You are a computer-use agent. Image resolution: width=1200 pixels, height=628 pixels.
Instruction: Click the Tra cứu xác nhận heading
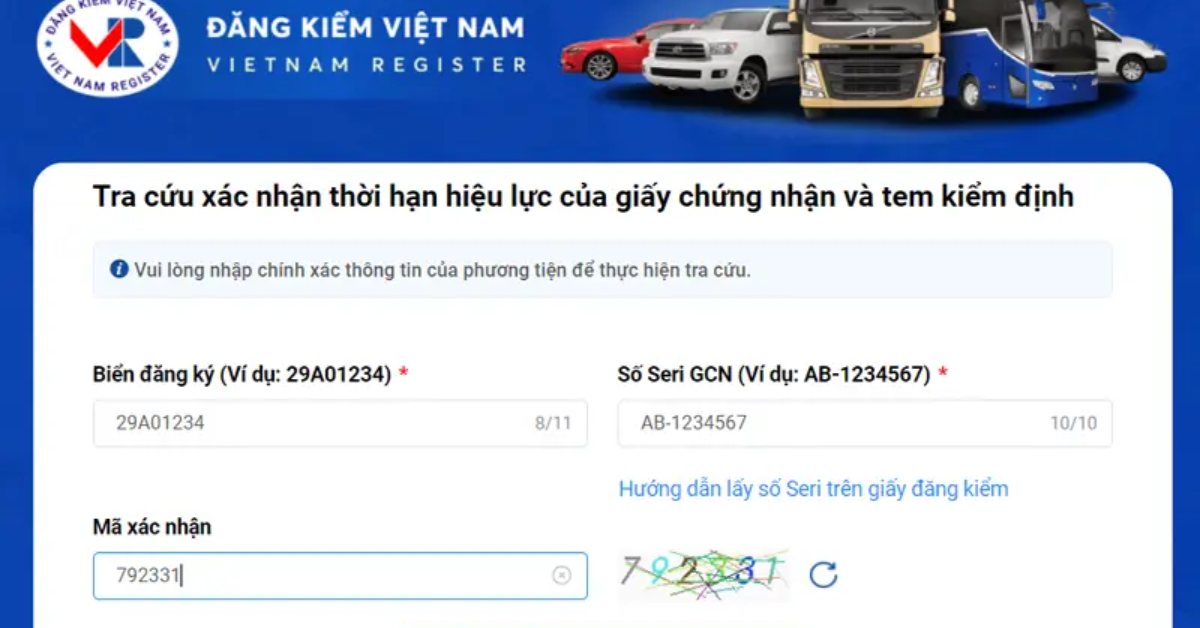(x=583, y=197)
